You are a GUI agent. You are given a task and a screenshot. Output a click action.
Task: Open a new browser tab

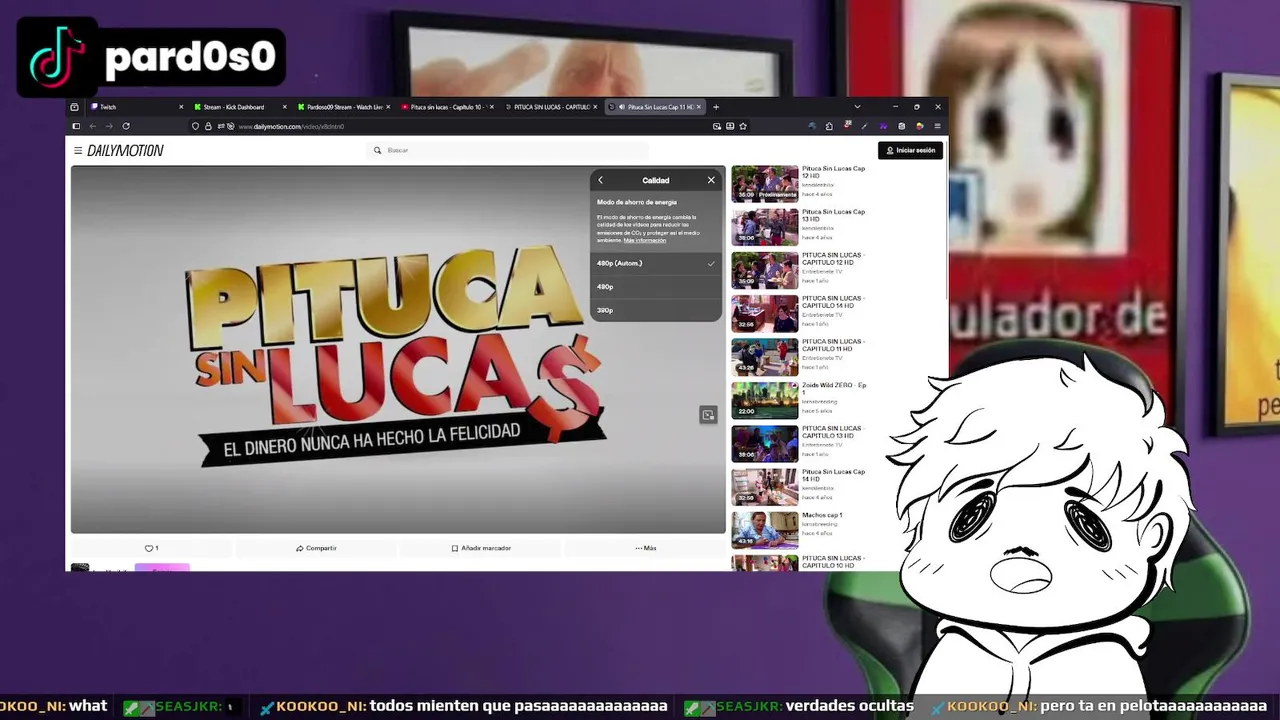pyautogui.click(x=716, y=107)
